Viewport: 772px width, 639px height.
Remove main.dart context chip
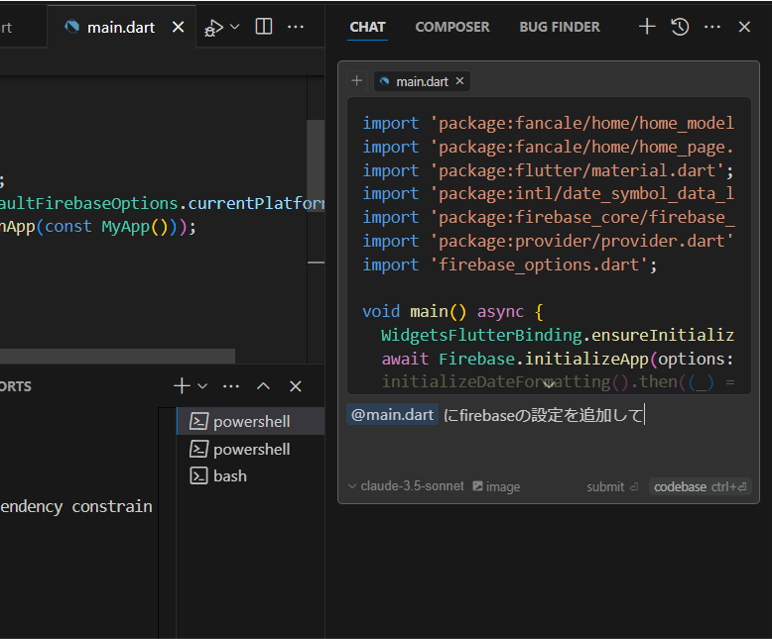point(460,81)
